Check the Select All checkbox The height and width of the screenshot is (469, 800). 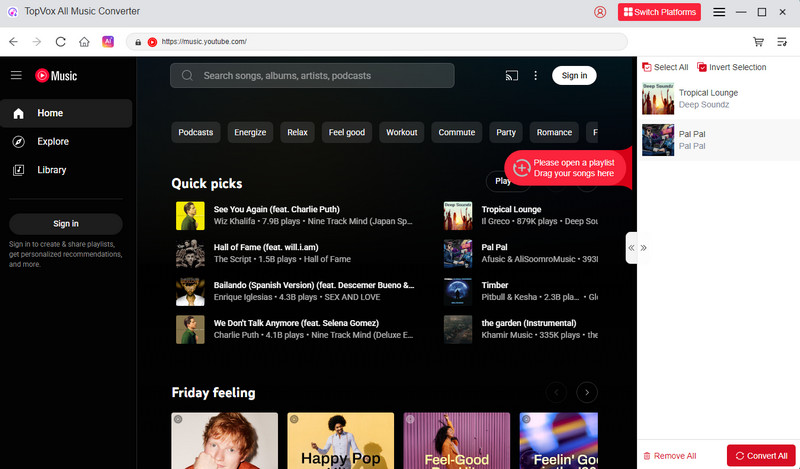[647, 67]
